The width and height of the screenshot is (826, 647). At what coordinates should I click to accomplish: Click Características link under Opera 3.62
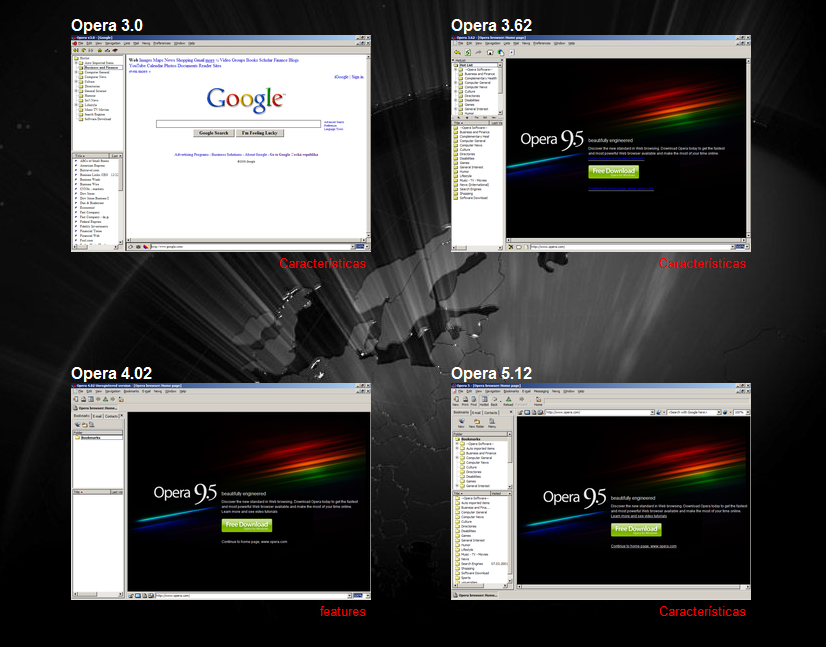(702, 263)
